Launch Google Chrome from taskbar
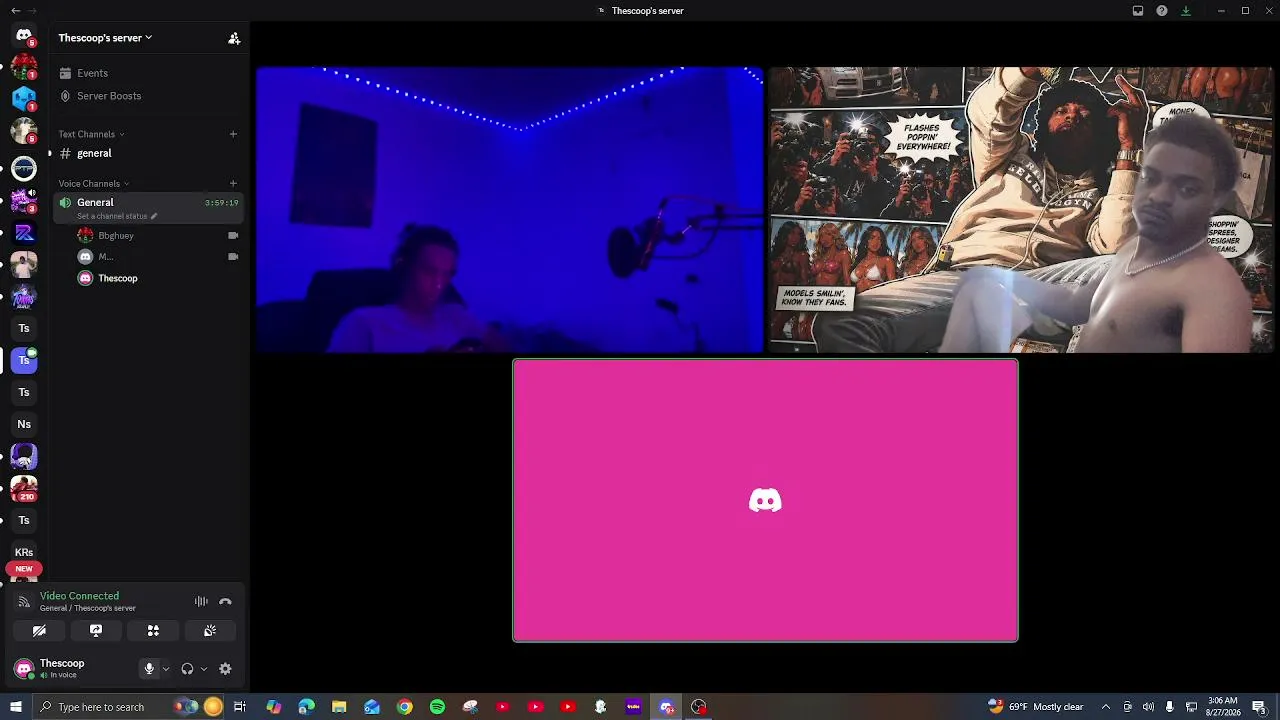 404,707
